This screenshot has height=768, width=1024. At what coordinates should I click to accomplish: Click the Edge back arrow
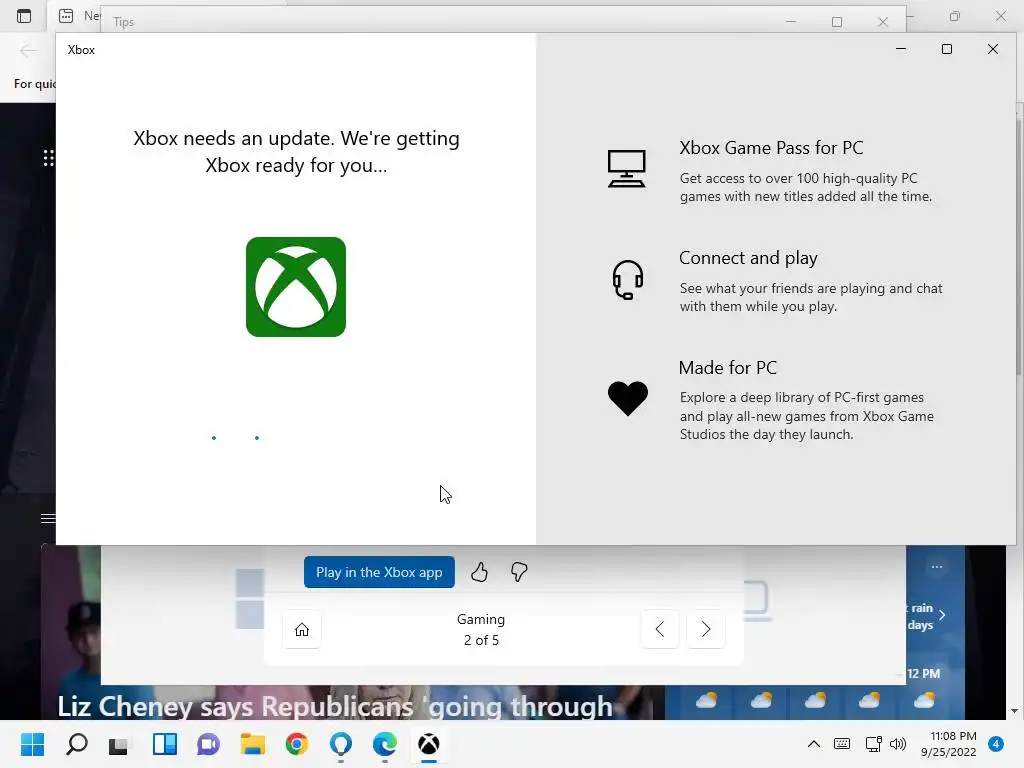tap(28, 50)
